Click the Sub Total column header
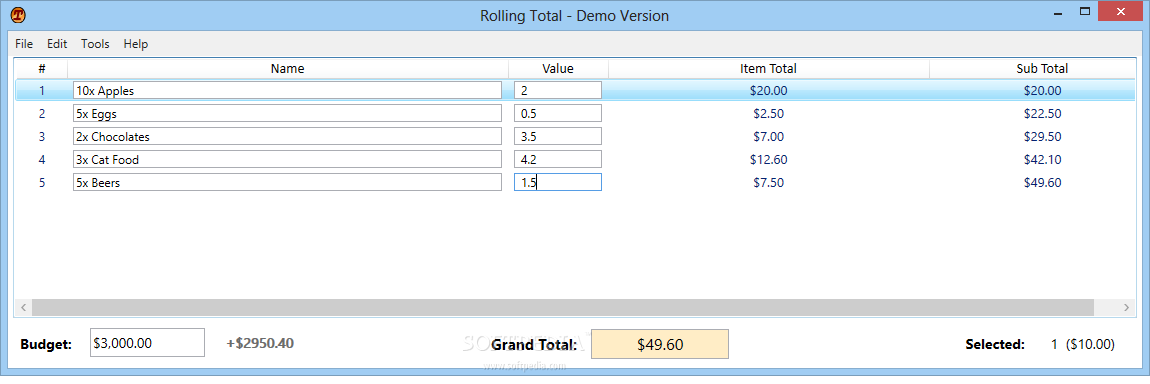This screenshot has width=1150, height=384. 1033,69
